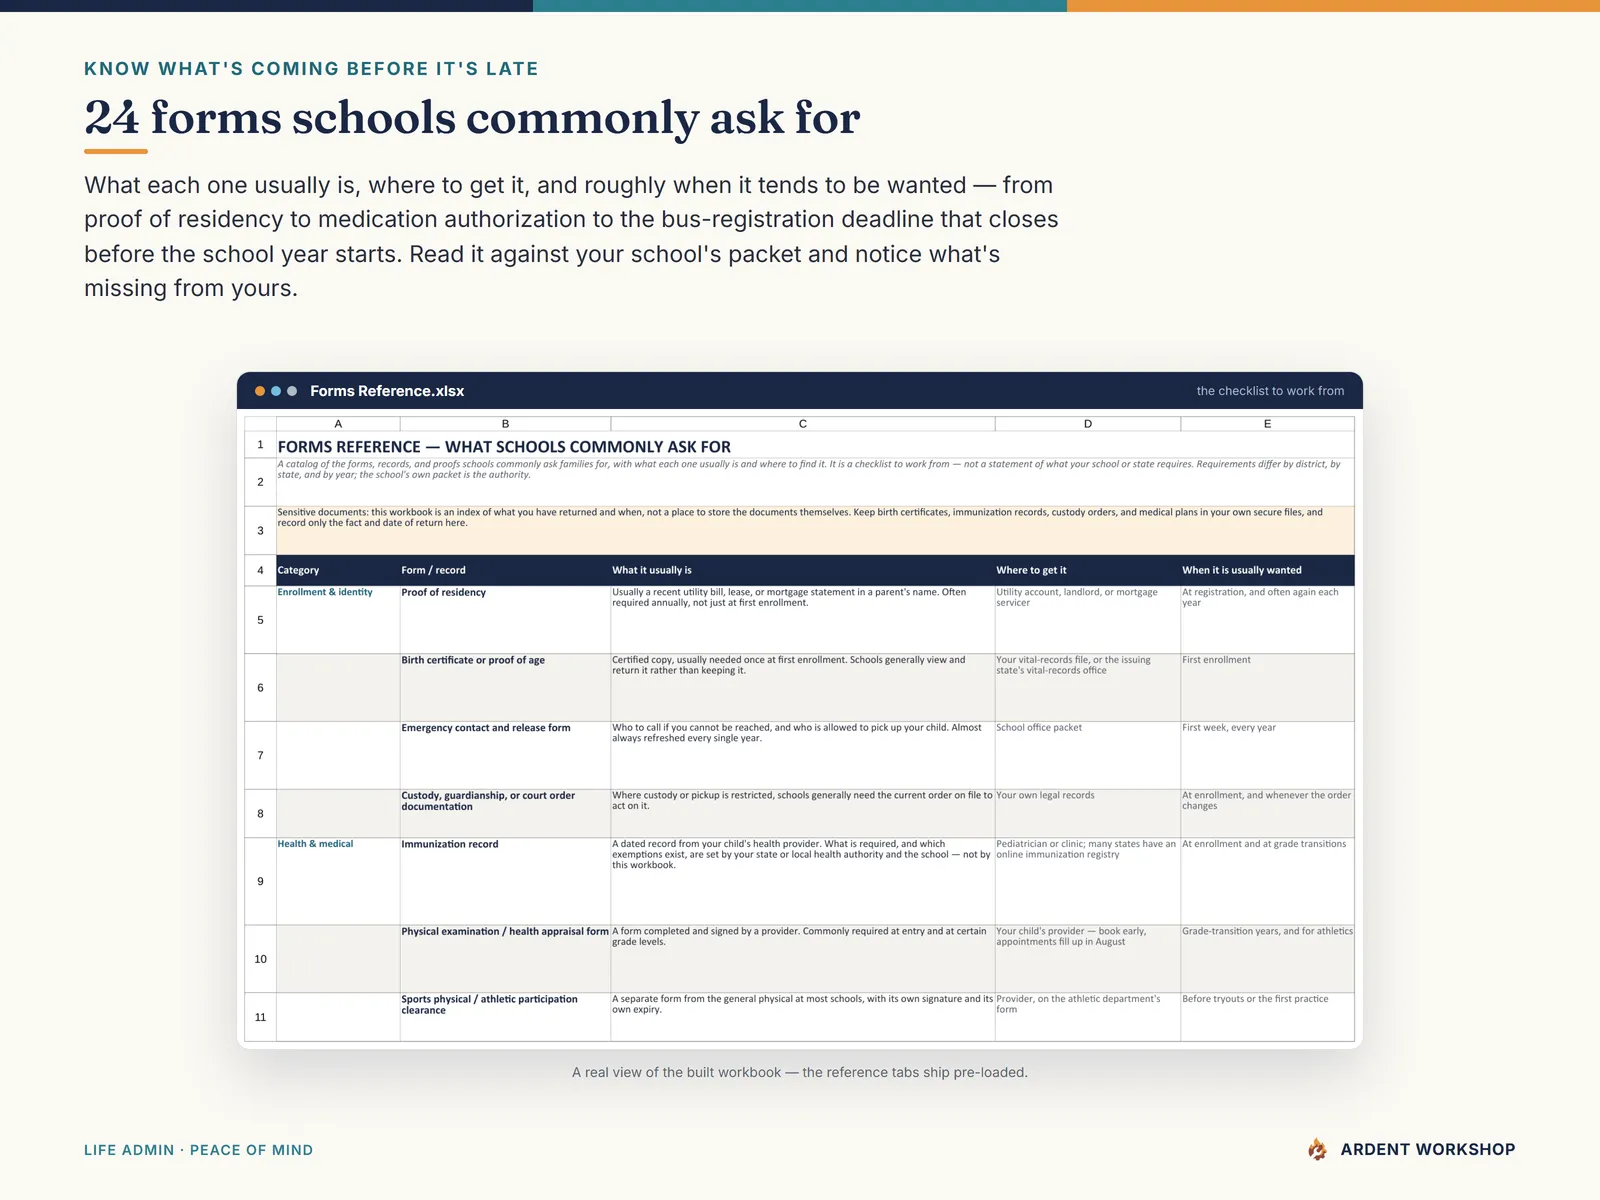The height and width of the screenshot is (1200, 1600).
Task: Select column D header
Action: (x=1088, y=424)
